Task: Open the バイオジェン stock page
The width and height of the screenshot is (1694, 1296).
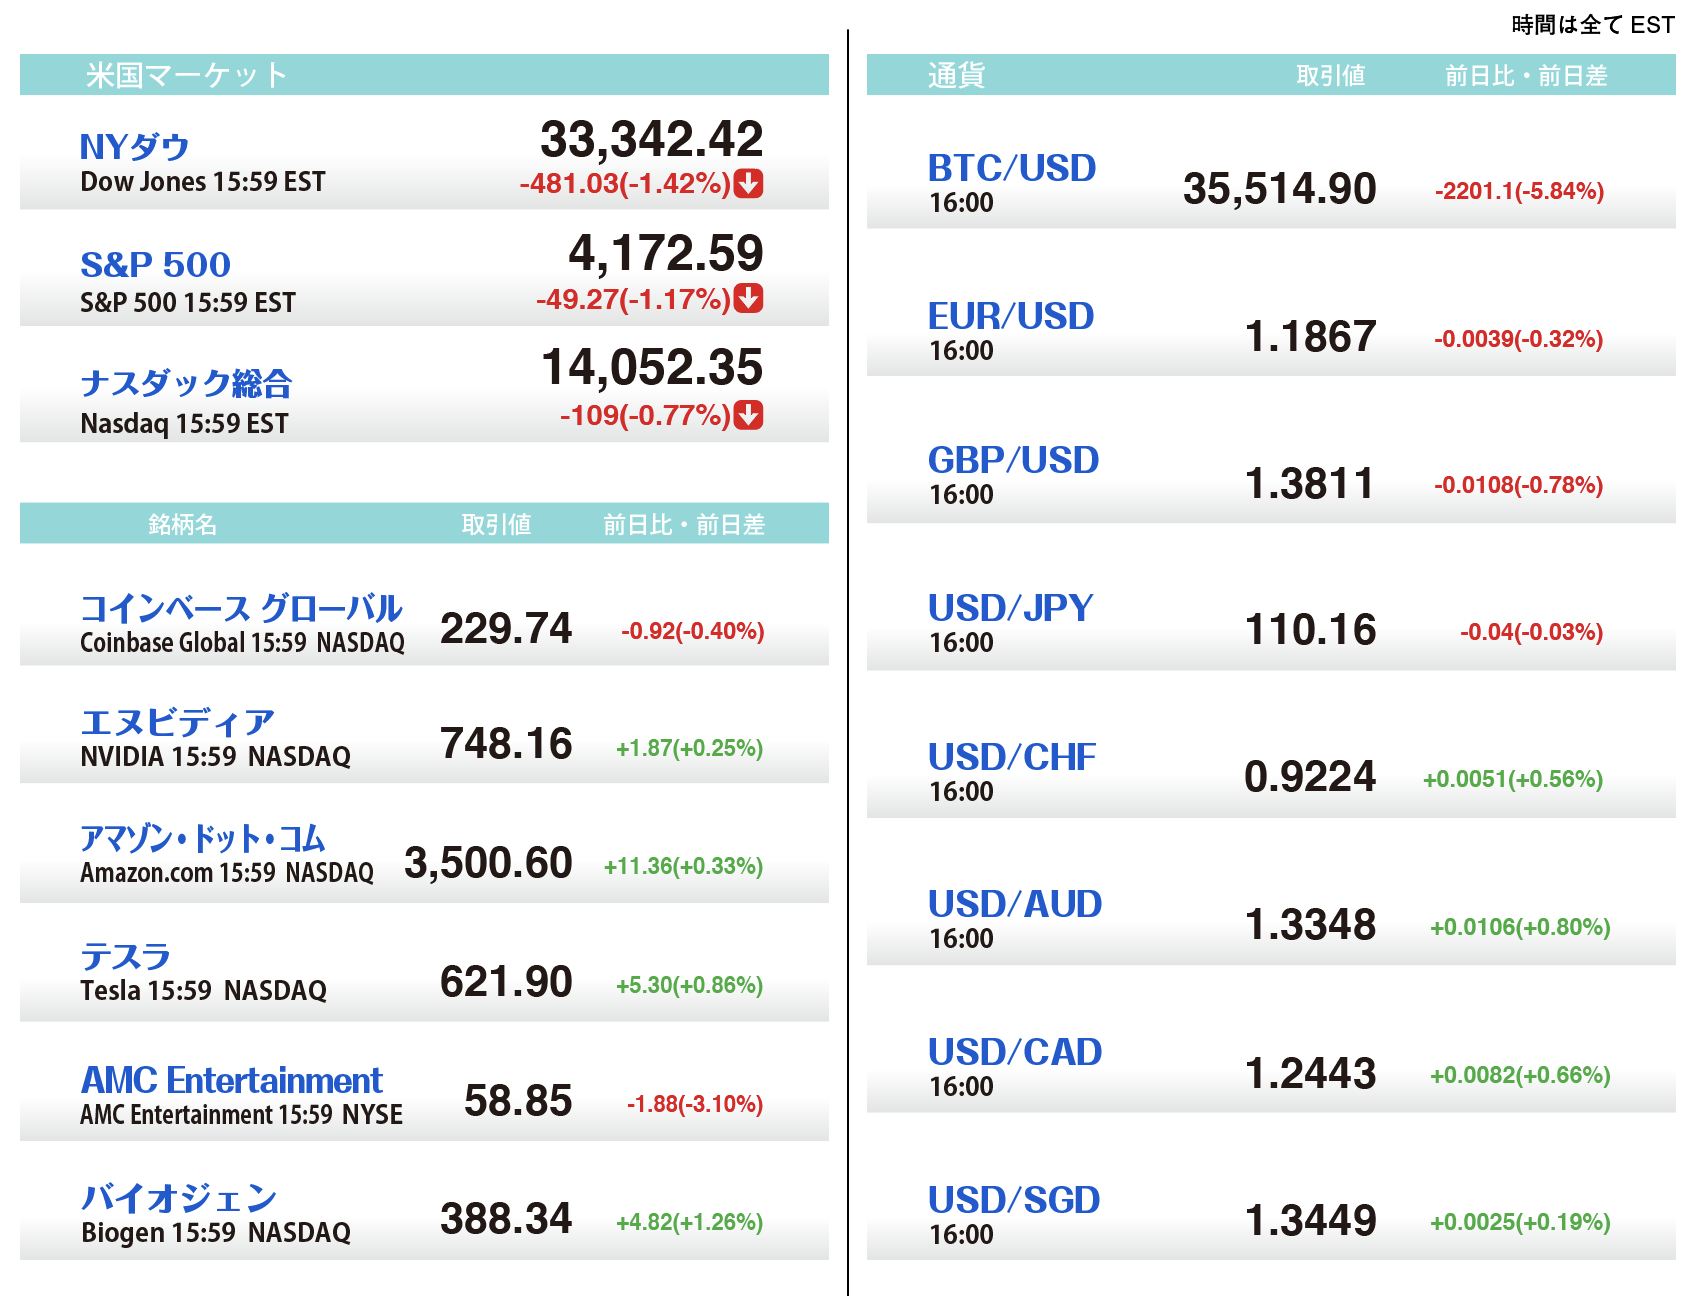Action: (178, 1198)
